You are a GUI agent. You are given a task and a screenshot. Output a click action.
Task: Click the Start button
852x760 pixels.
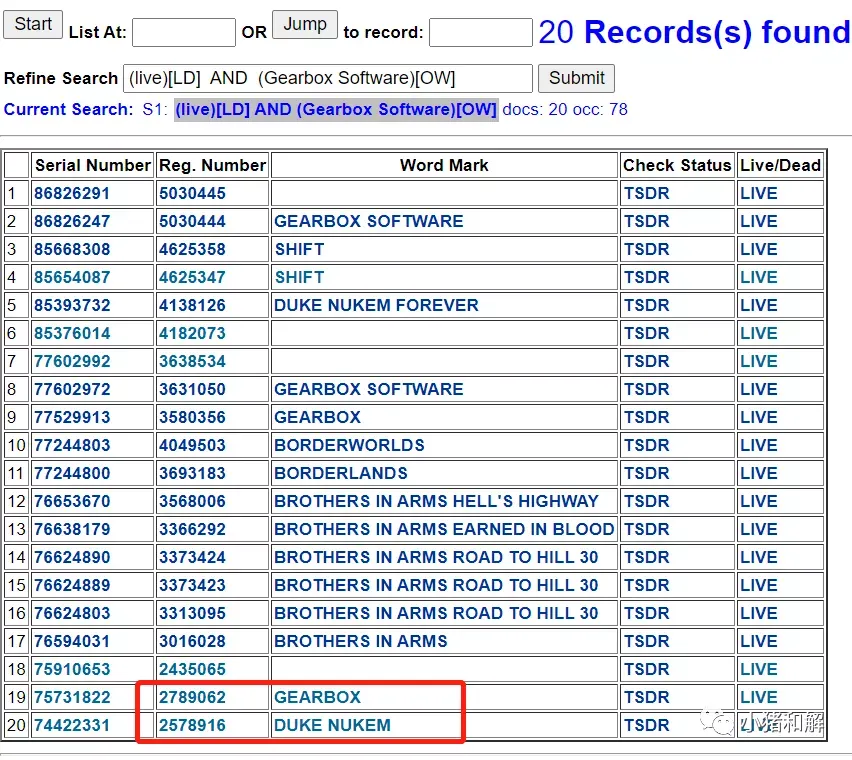coord(33,24)
